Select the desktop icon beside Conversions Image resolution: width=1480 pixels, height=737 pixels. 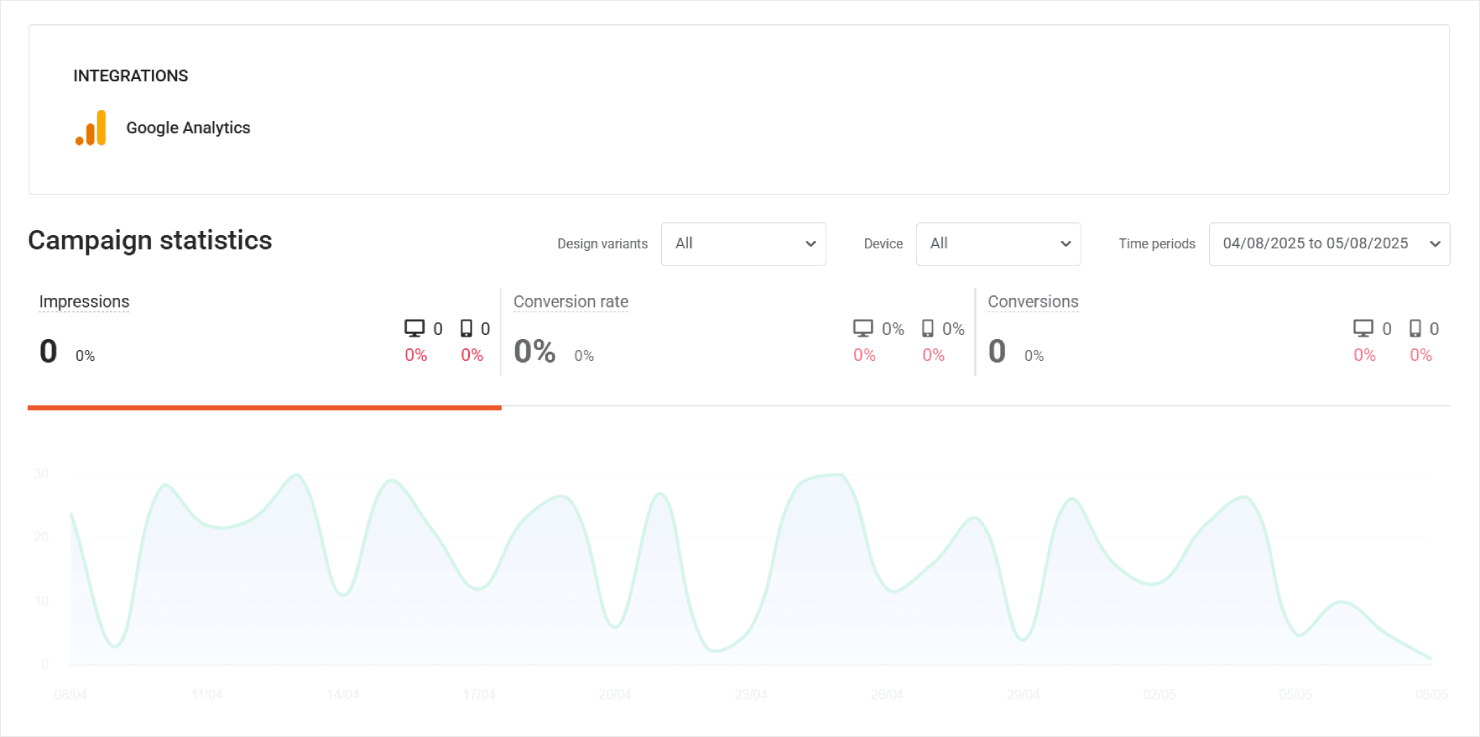tap(1364, 328)
